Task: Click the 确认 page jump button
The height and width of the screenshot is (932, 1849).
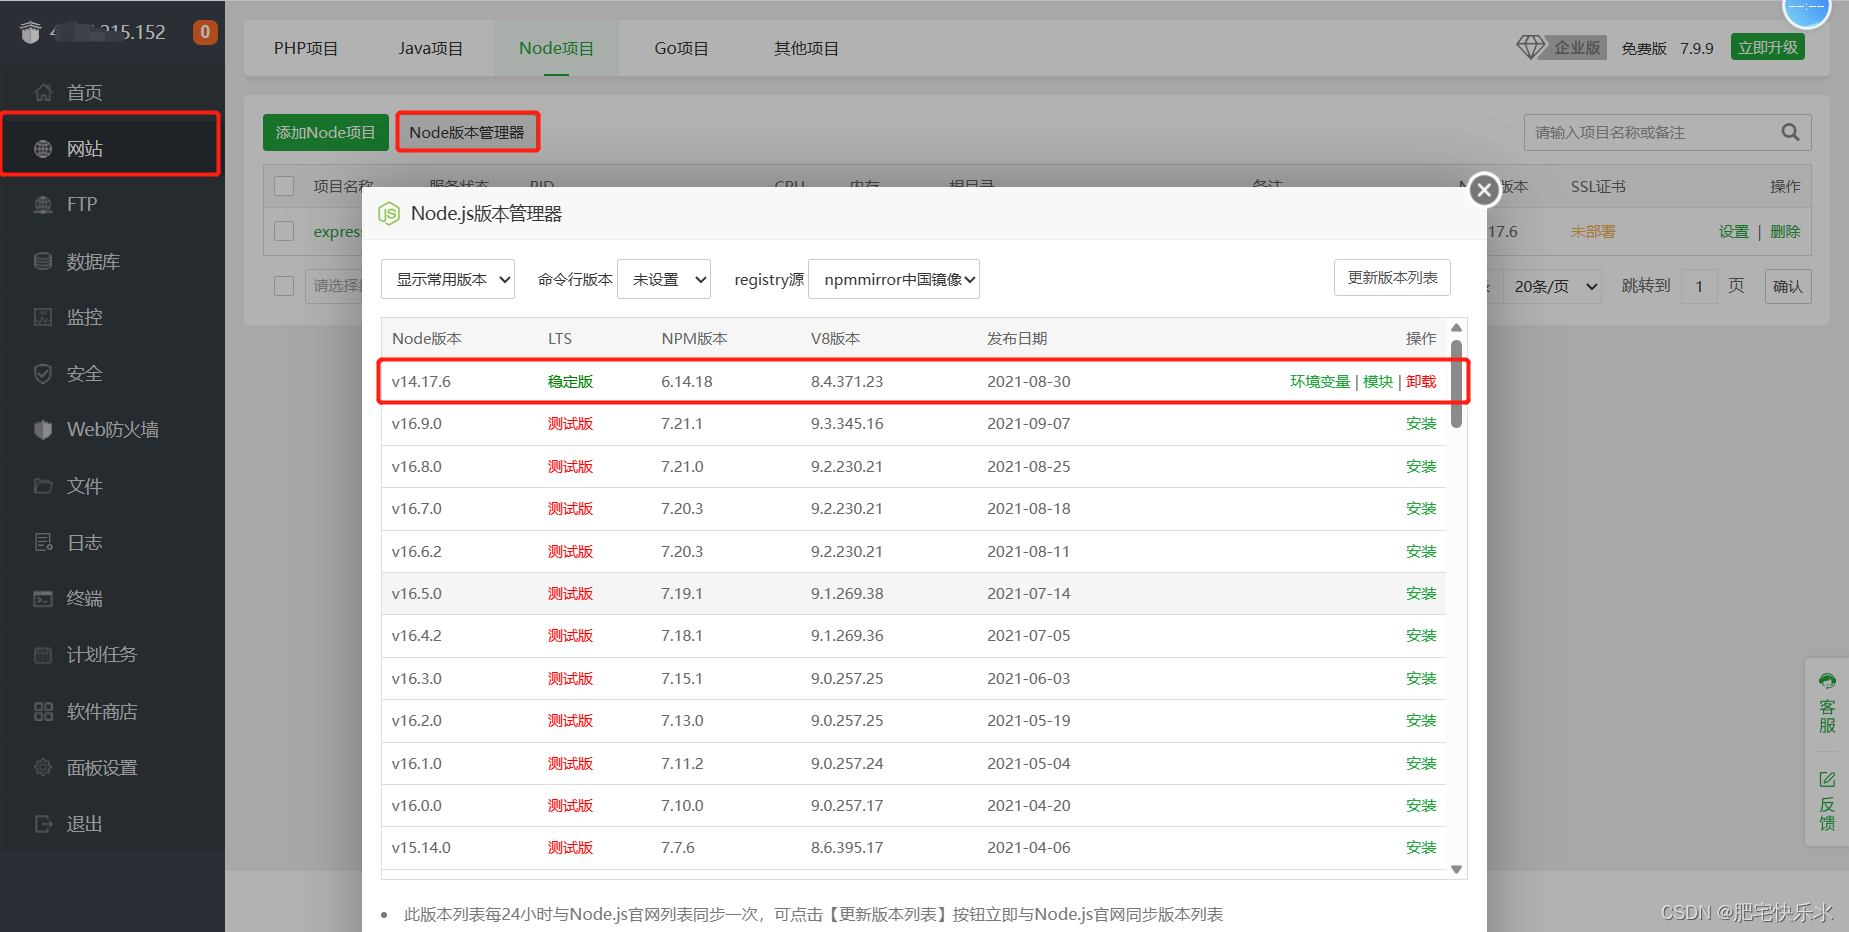Action: (x=1787, y=286)
